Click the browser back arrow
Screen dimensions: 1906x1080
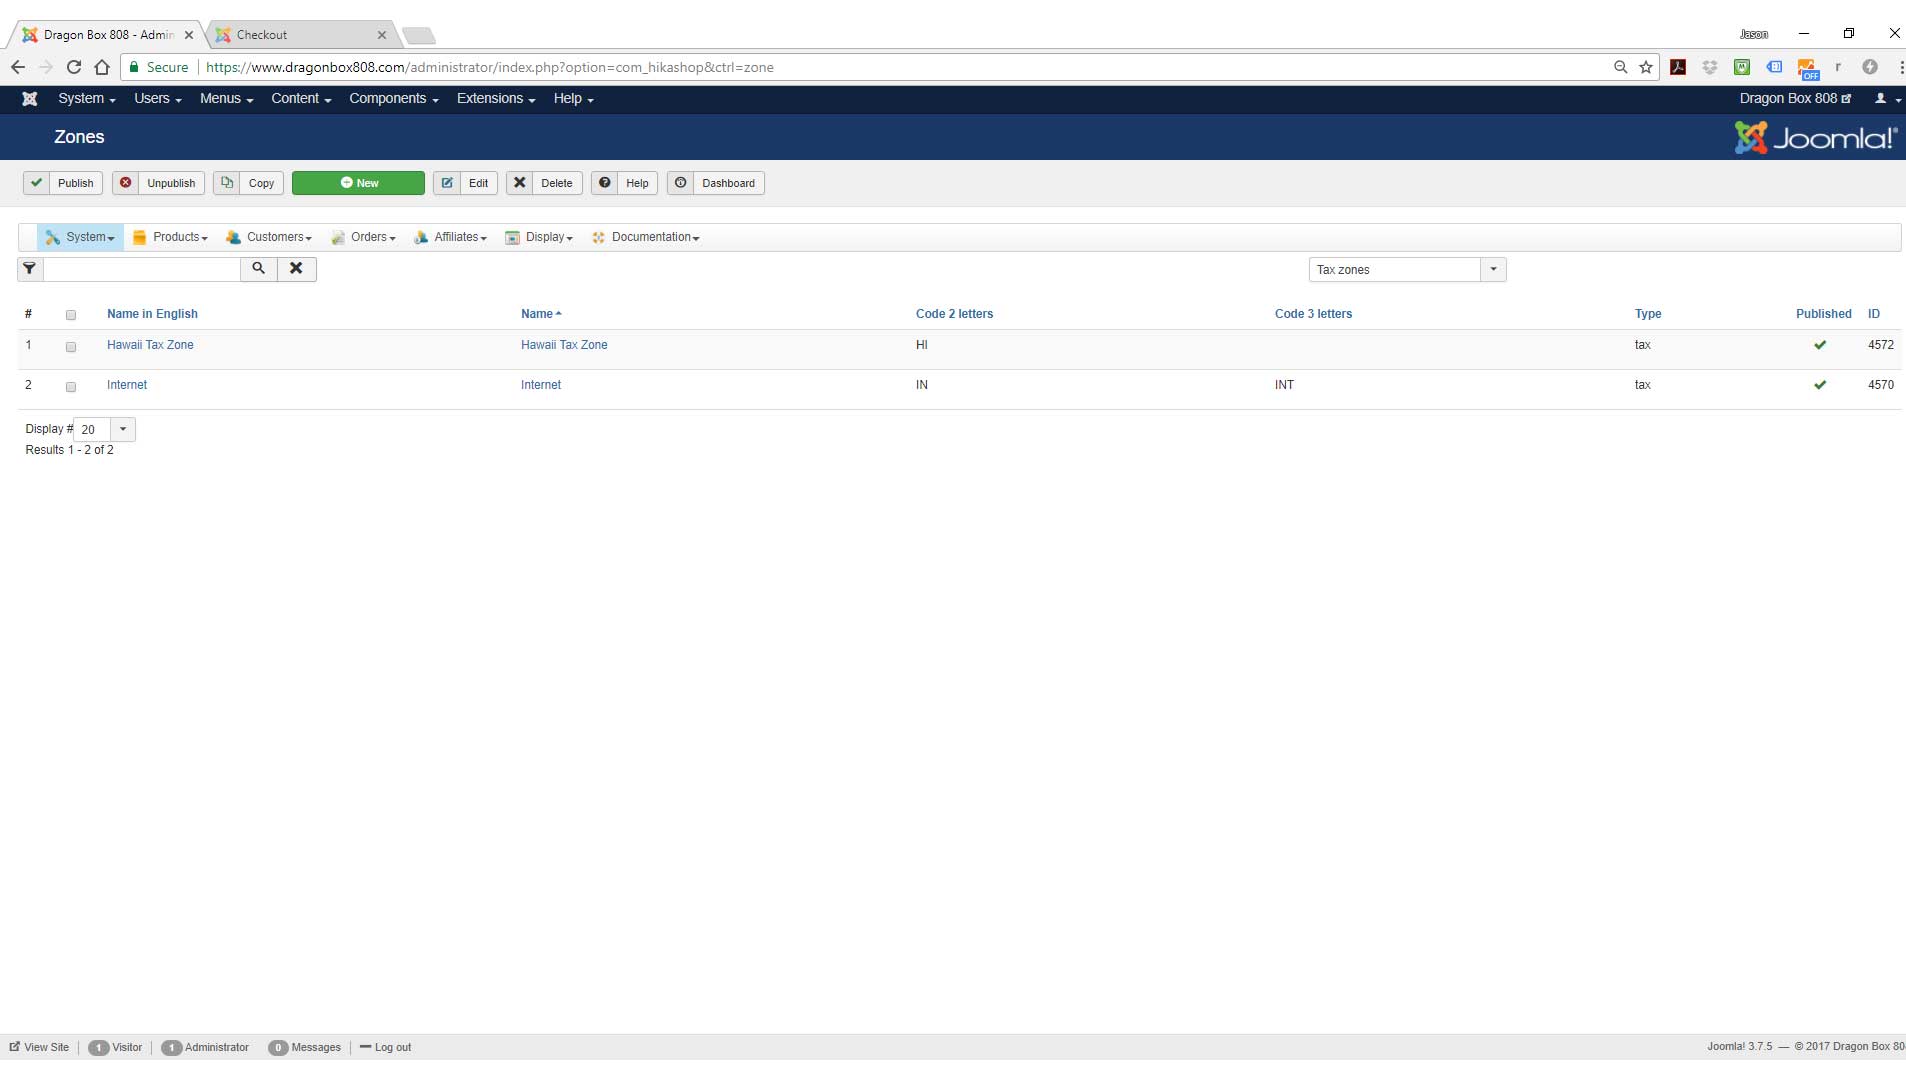pyautogui.click(x=18, y=67)
